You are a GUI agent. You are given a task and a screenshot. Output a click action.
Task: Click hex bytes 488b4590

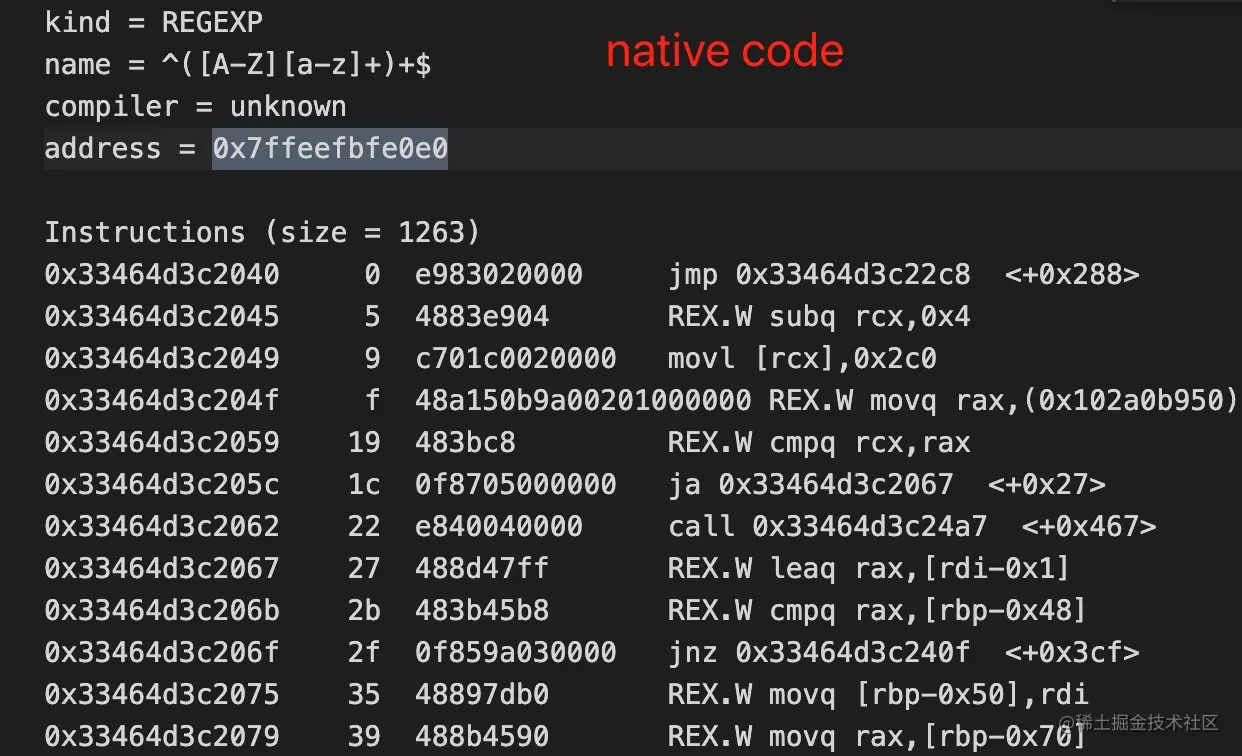pos(482,737)
